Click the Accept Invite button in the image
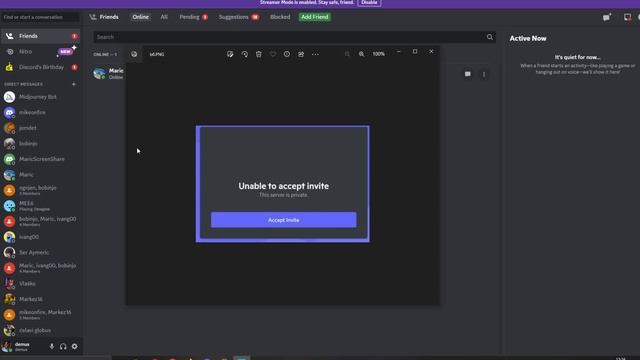Screen dimensions: 640x360 (283, 220)
